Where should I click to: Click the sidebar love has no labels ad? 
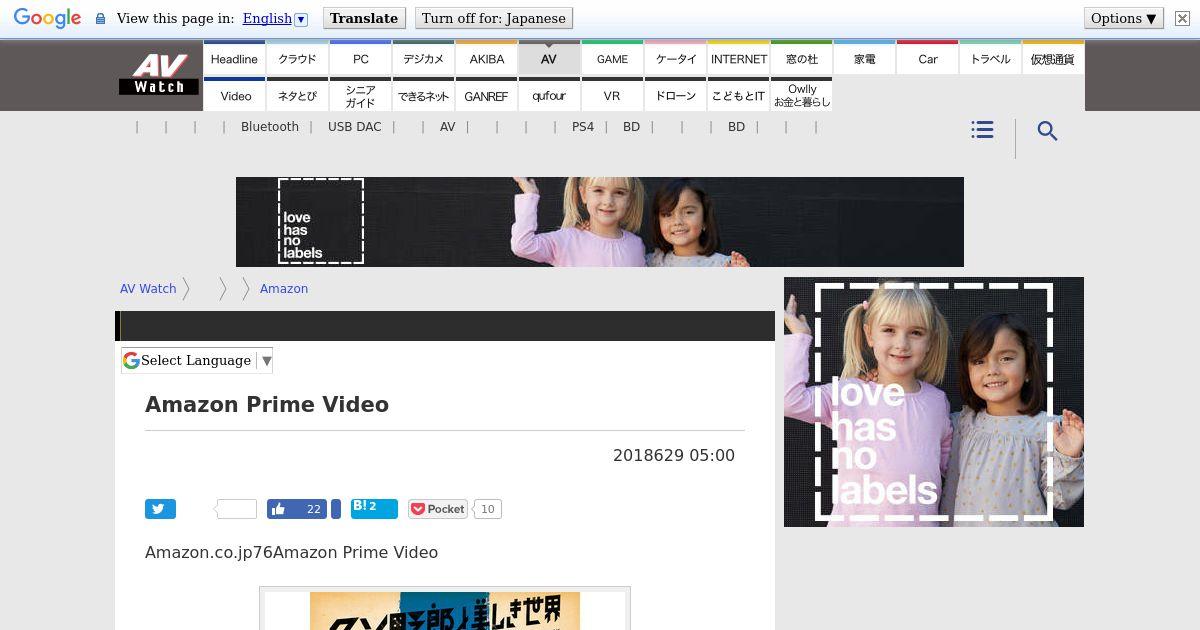pos(934,402)
